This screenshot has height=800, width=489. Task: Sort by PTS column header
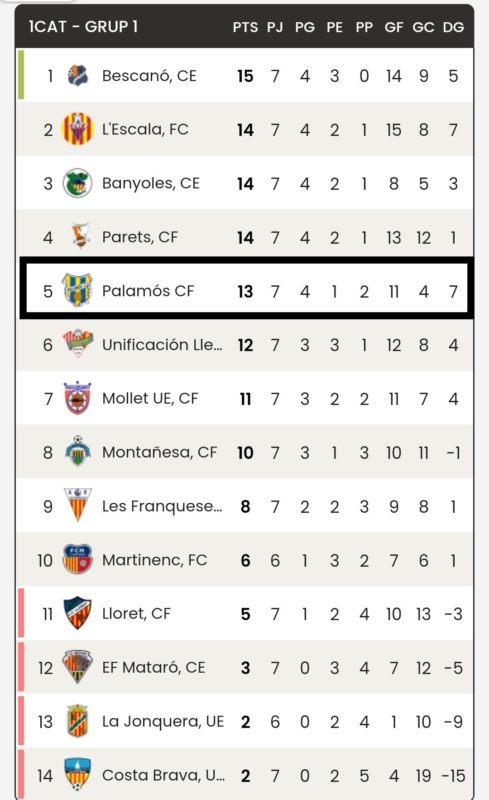pyautogui.click(x=245, y=27)
